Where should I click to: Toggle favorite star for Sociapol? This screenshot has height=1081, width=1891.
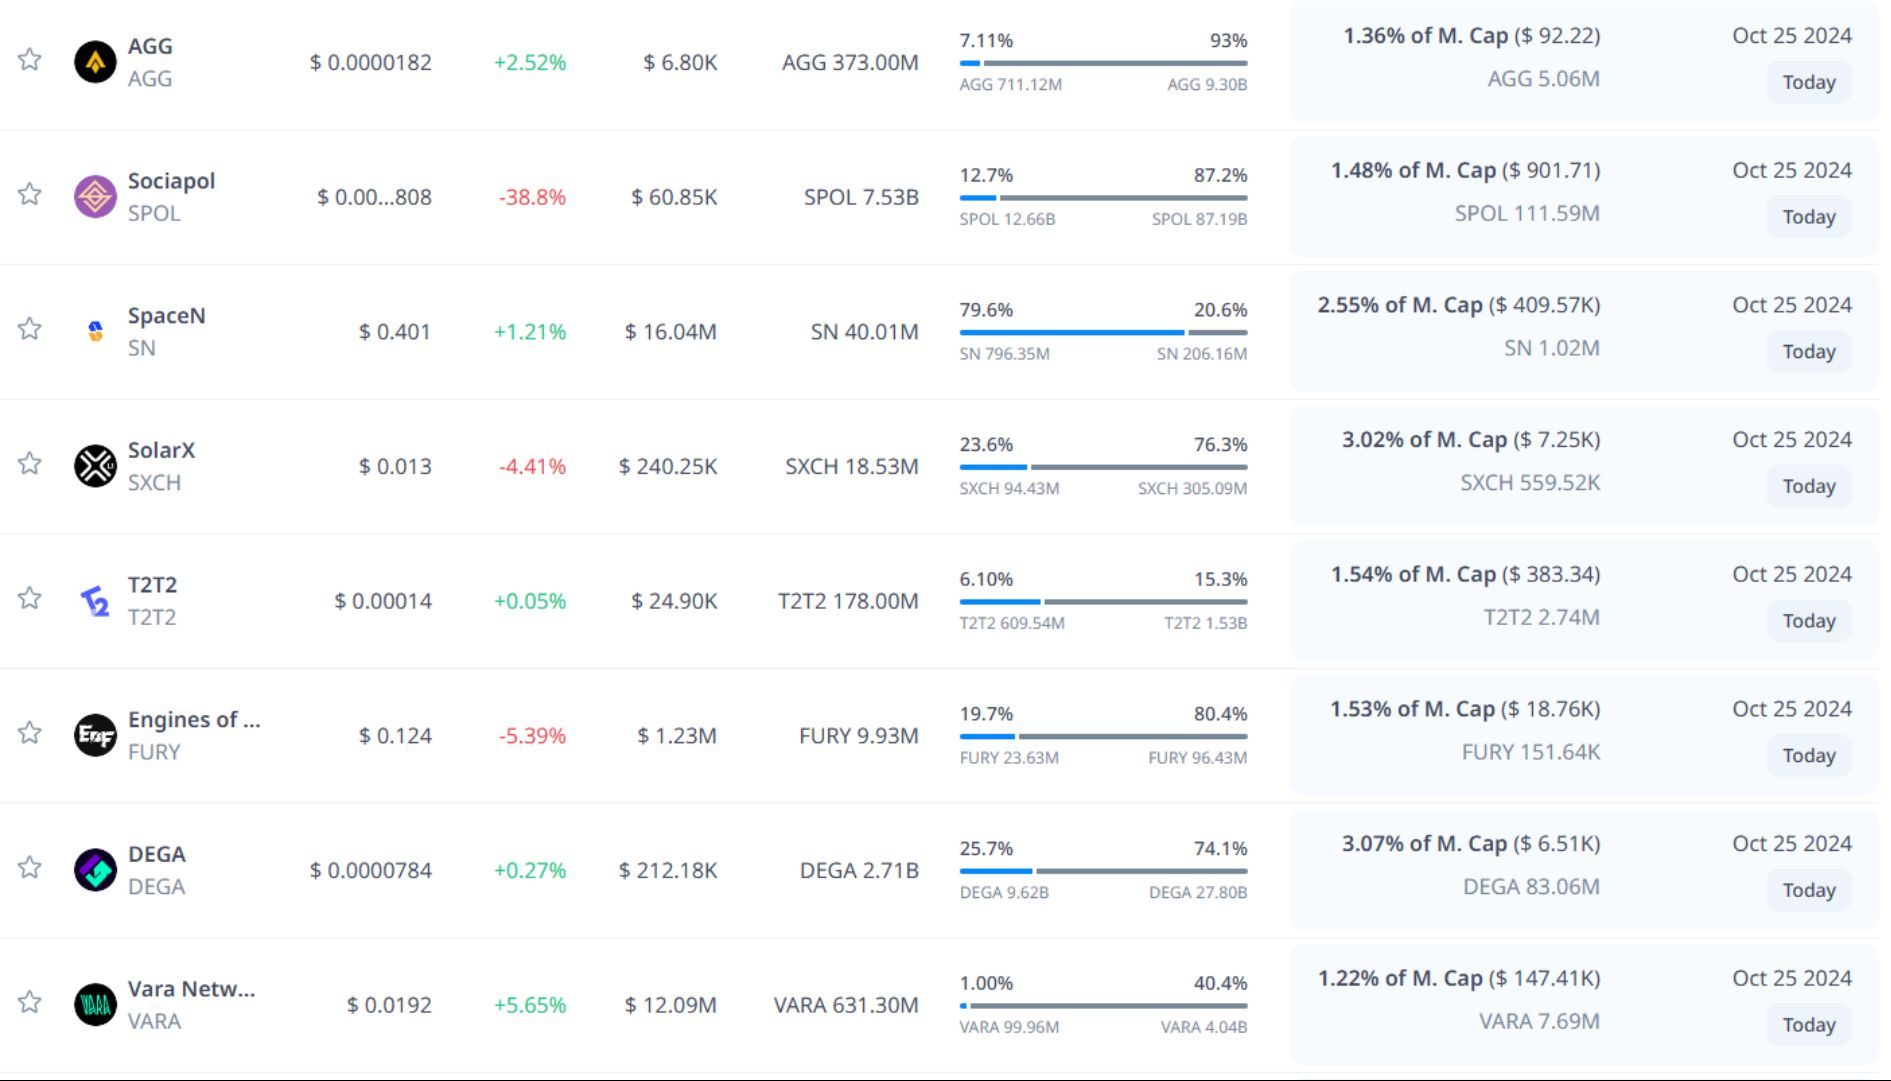click(x=30, y=194)
